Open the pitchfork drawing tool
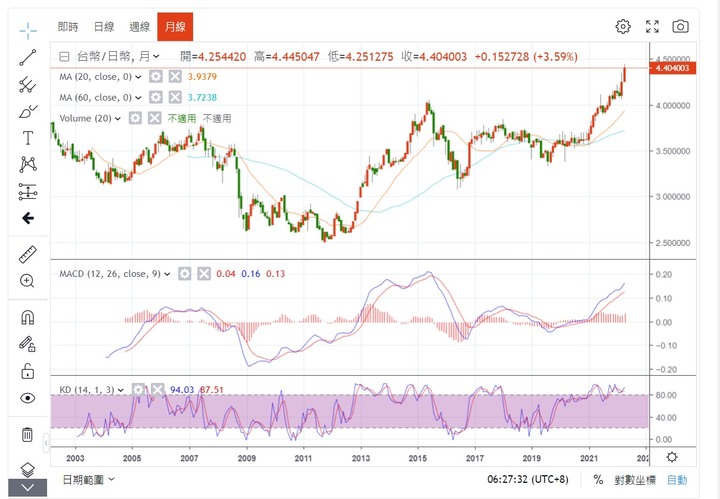Image resolution: width=720 pixels, height=499 pixels. 28,84
